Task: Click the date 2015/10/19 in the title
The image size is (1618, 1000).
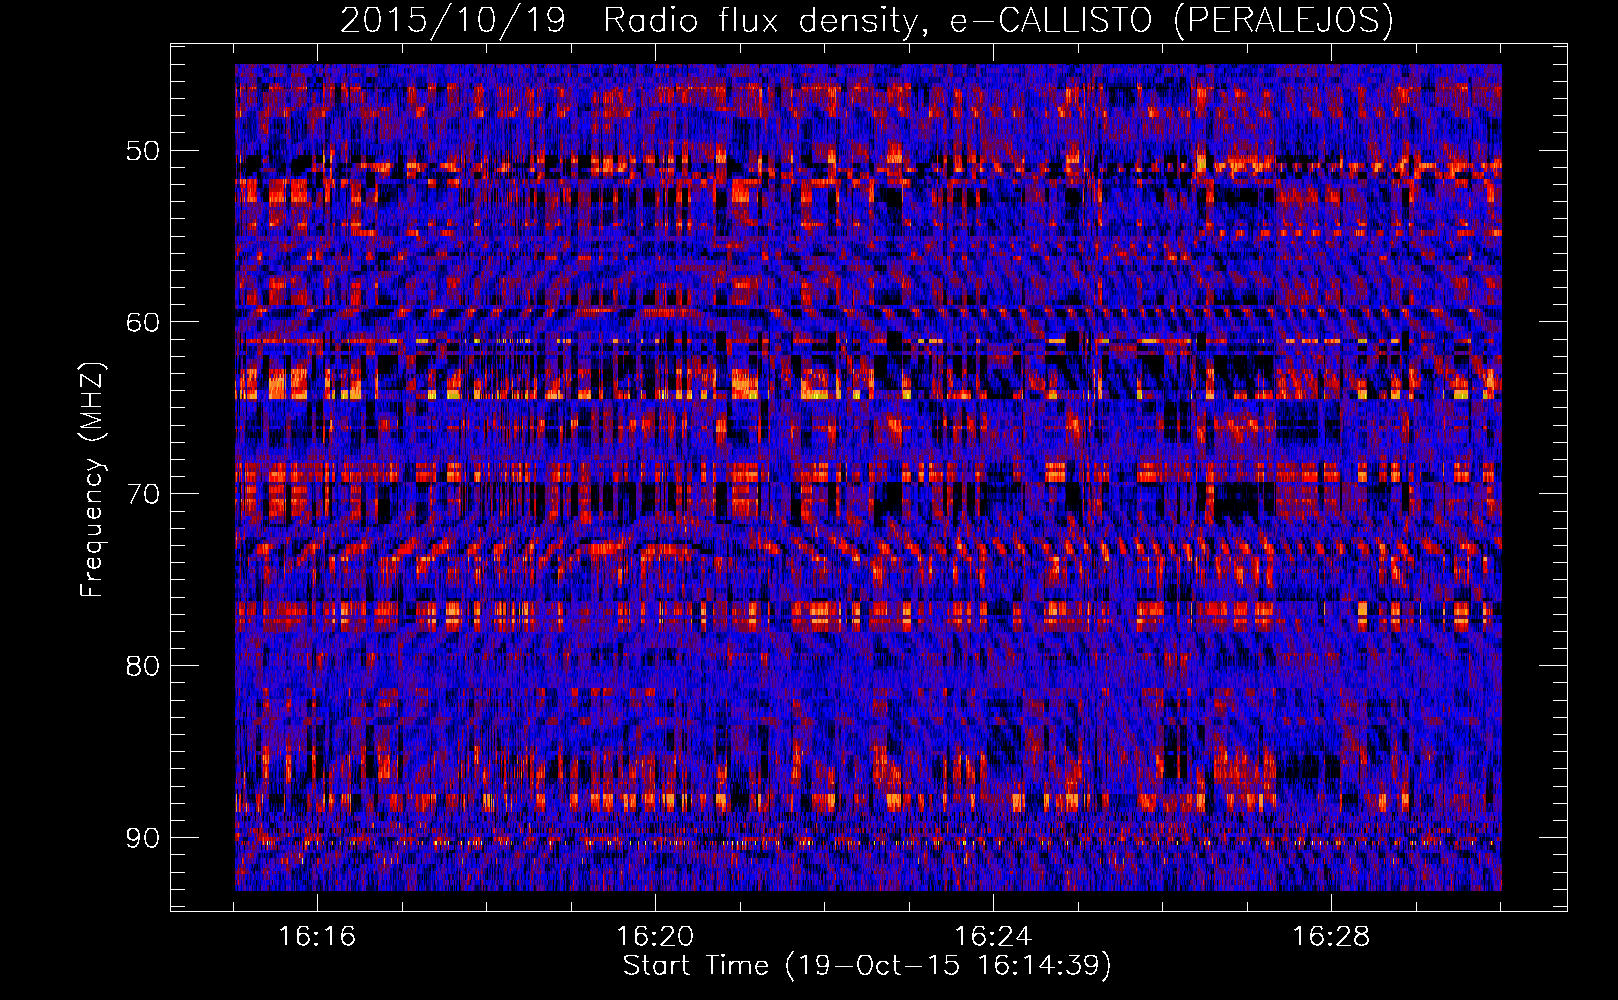Action: click(454, 20)
